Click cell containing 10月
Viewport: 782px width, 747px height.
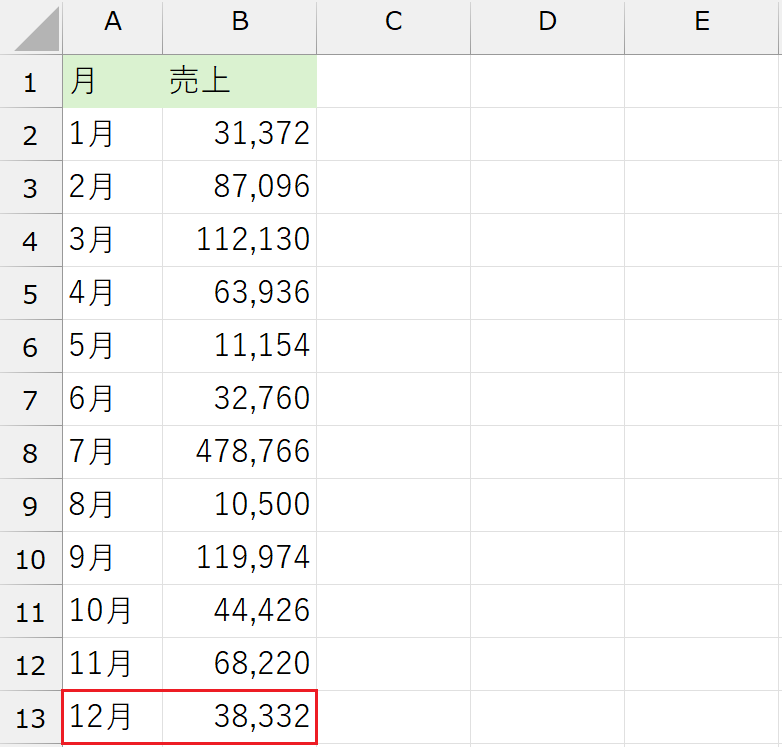click(x=112, y=611)
